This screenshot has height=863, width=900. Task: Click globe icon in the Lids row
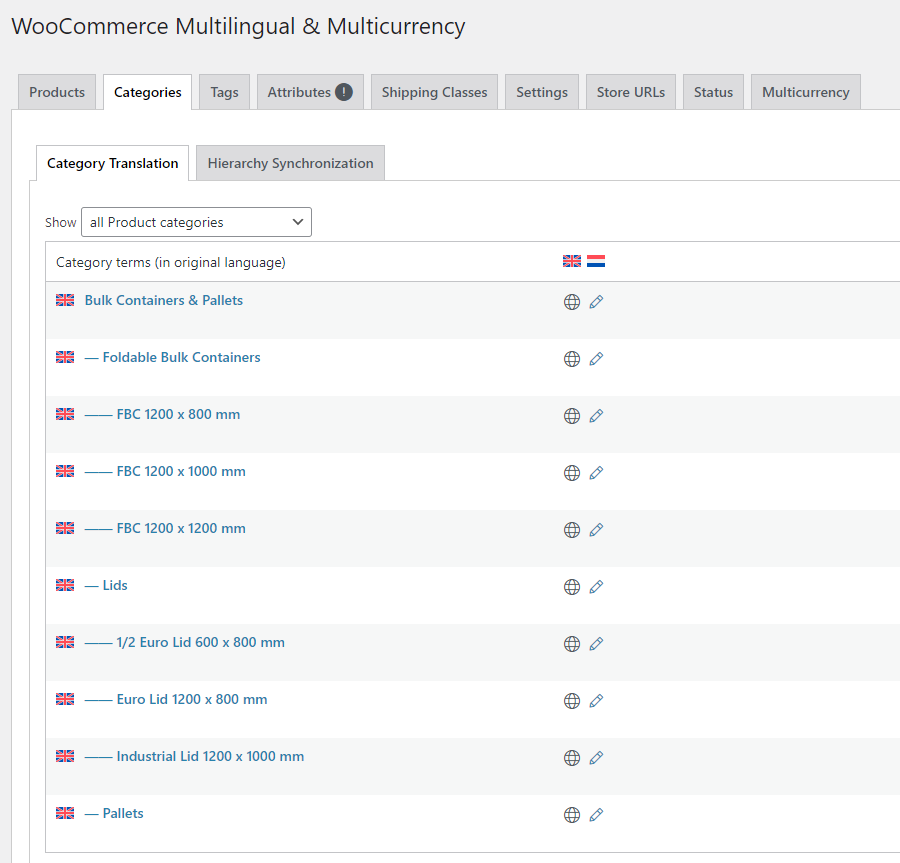572,587
